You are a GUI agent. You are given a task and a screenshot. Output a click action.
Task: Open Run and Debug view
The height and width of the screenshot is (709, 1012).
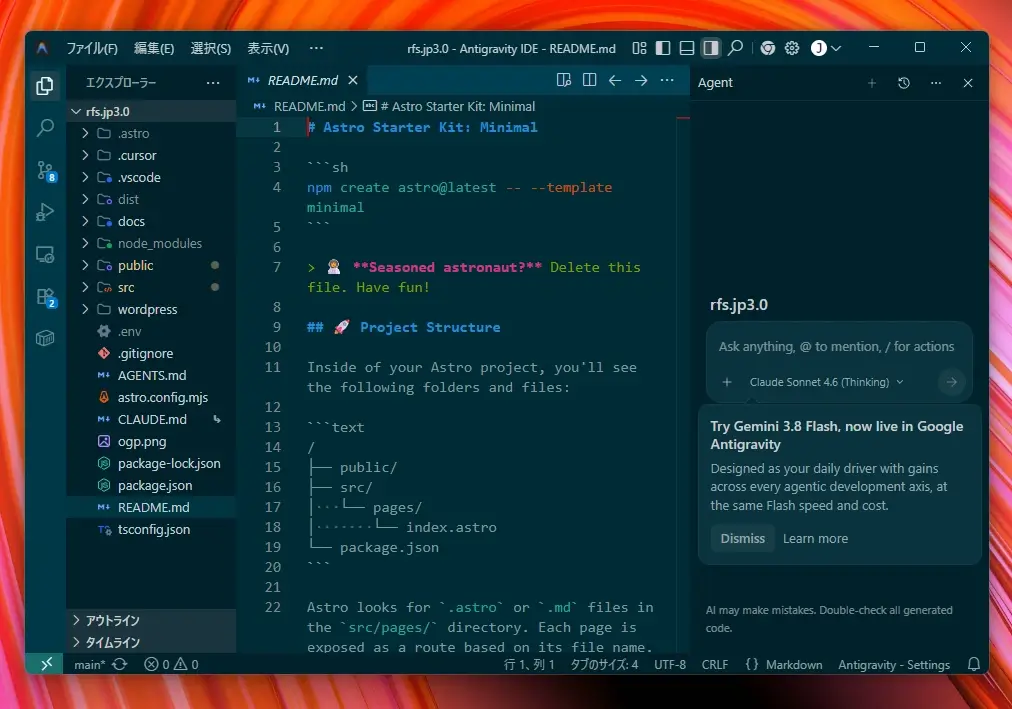(x=45, y=212)
